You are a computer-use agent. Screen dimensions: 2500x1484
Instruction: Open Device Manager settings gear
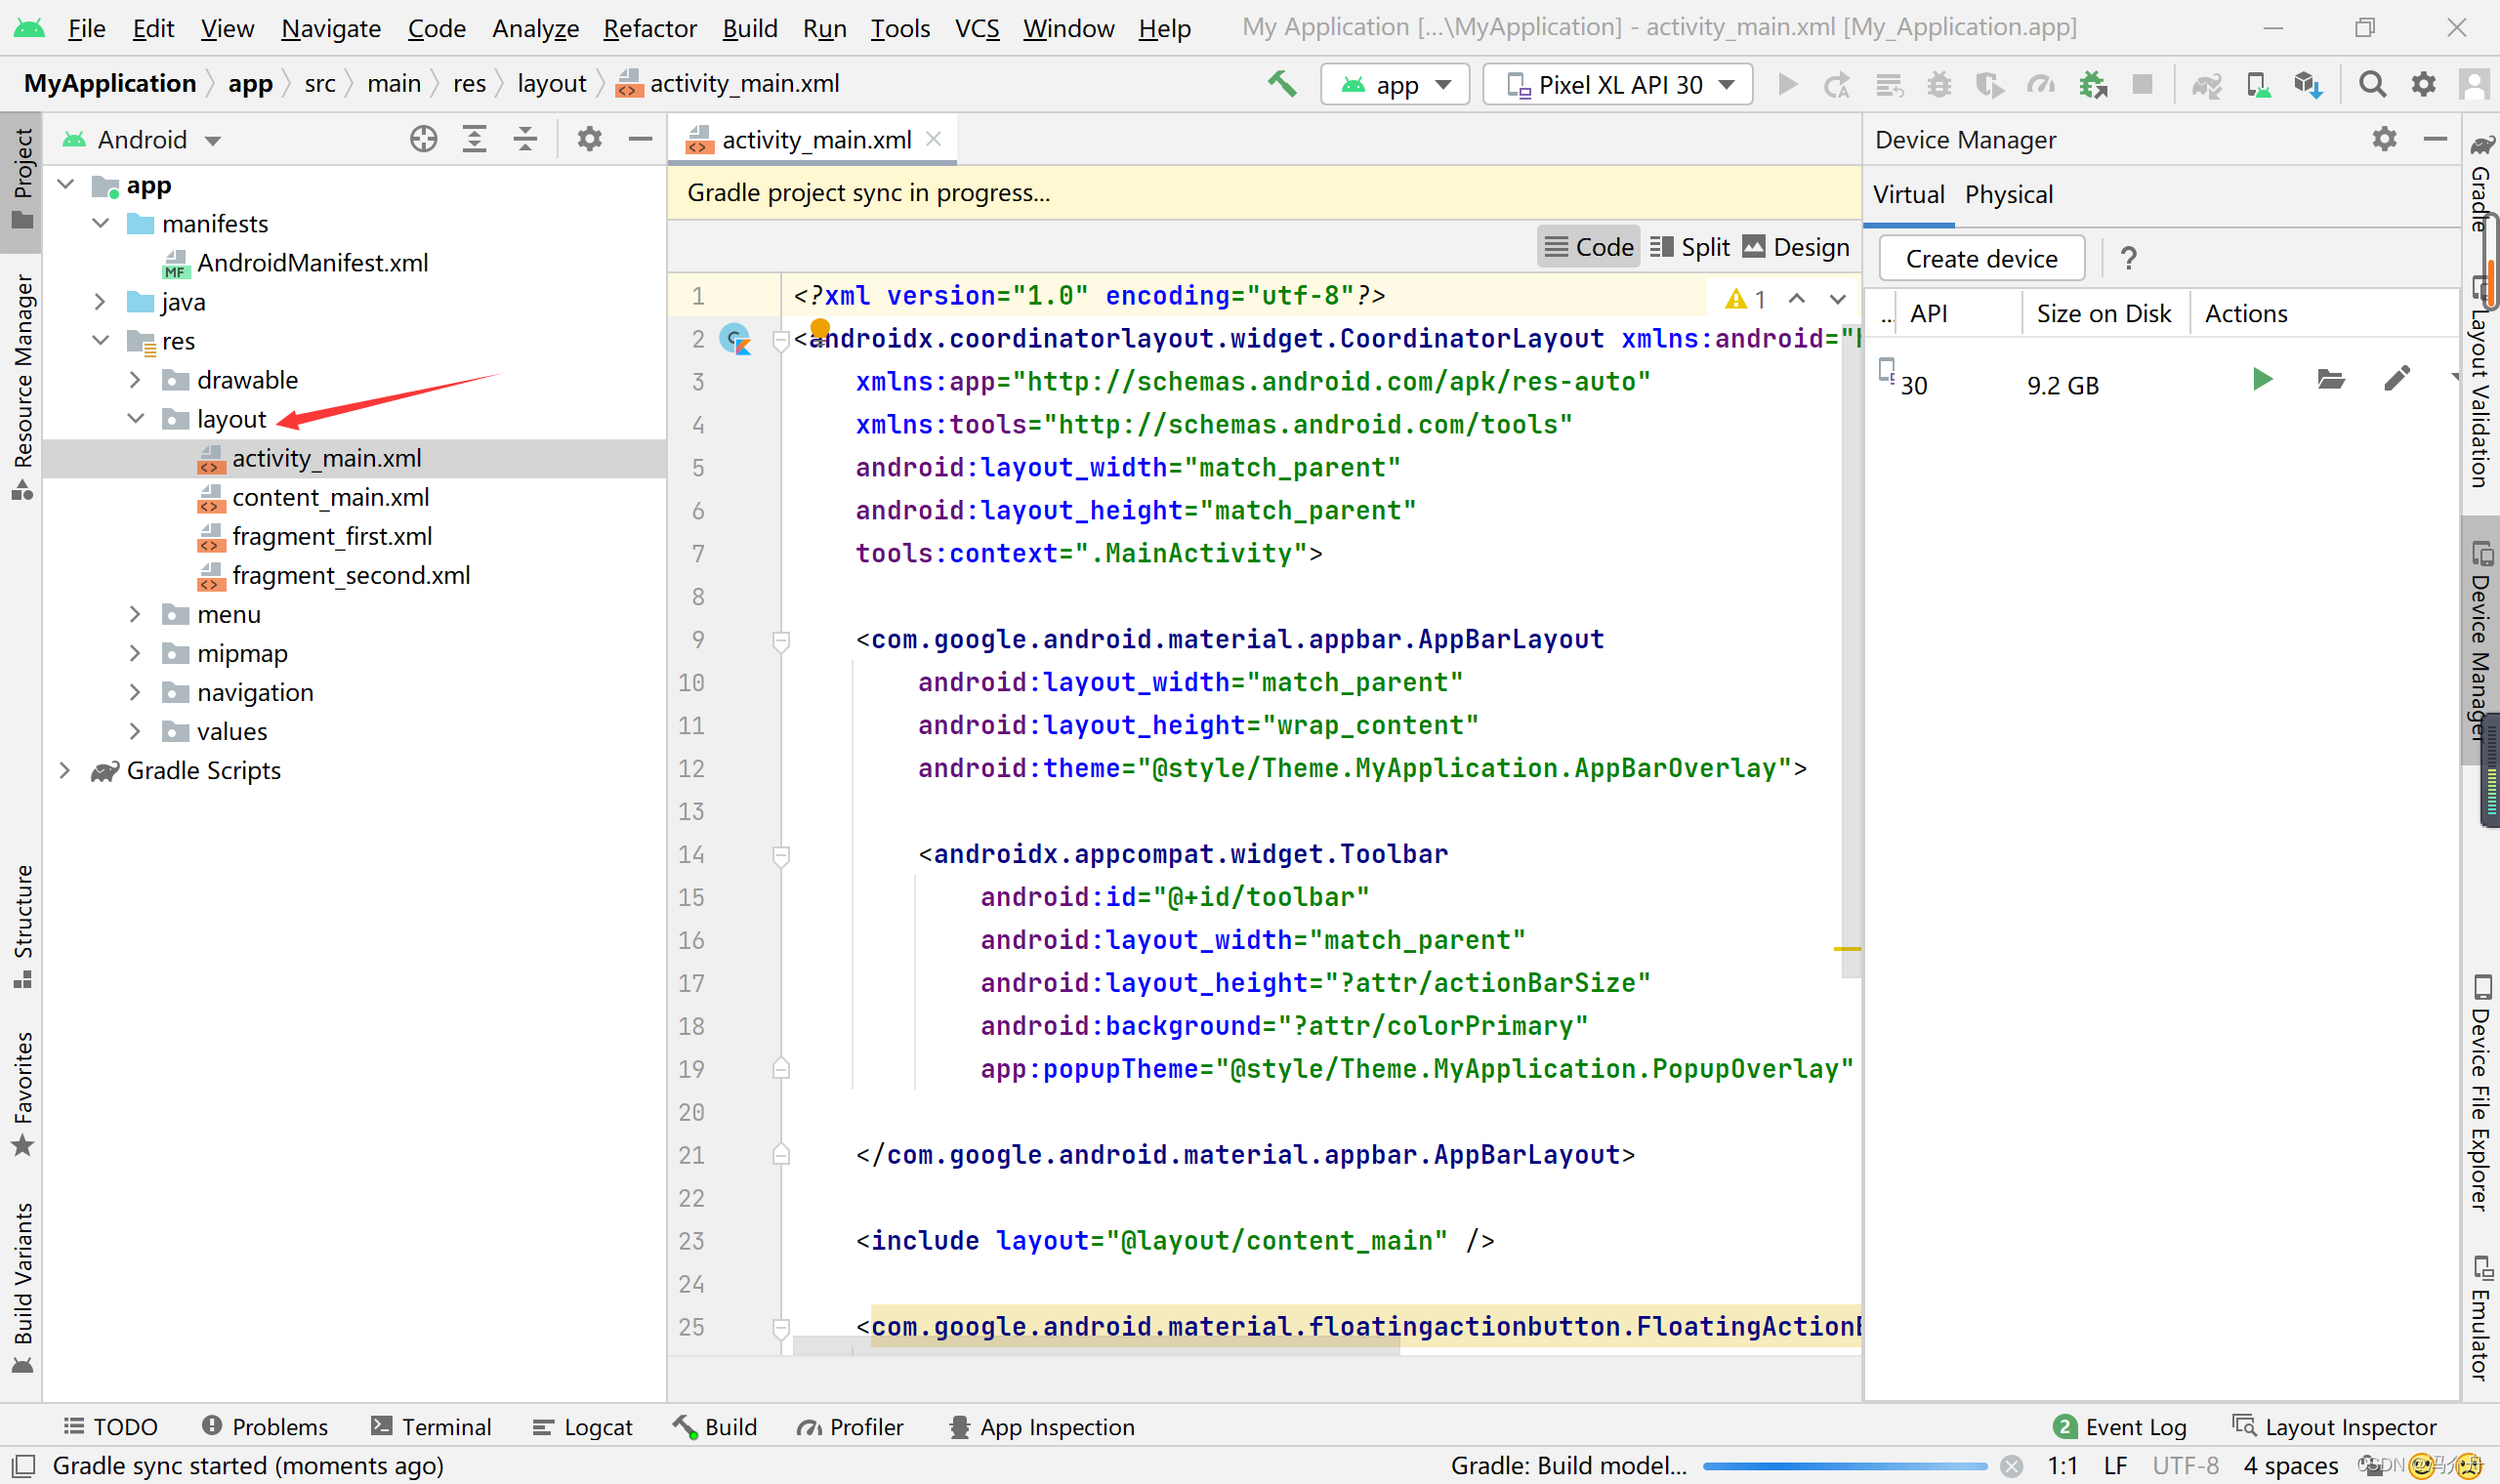pyautogui.click(x=2384, y=139)
